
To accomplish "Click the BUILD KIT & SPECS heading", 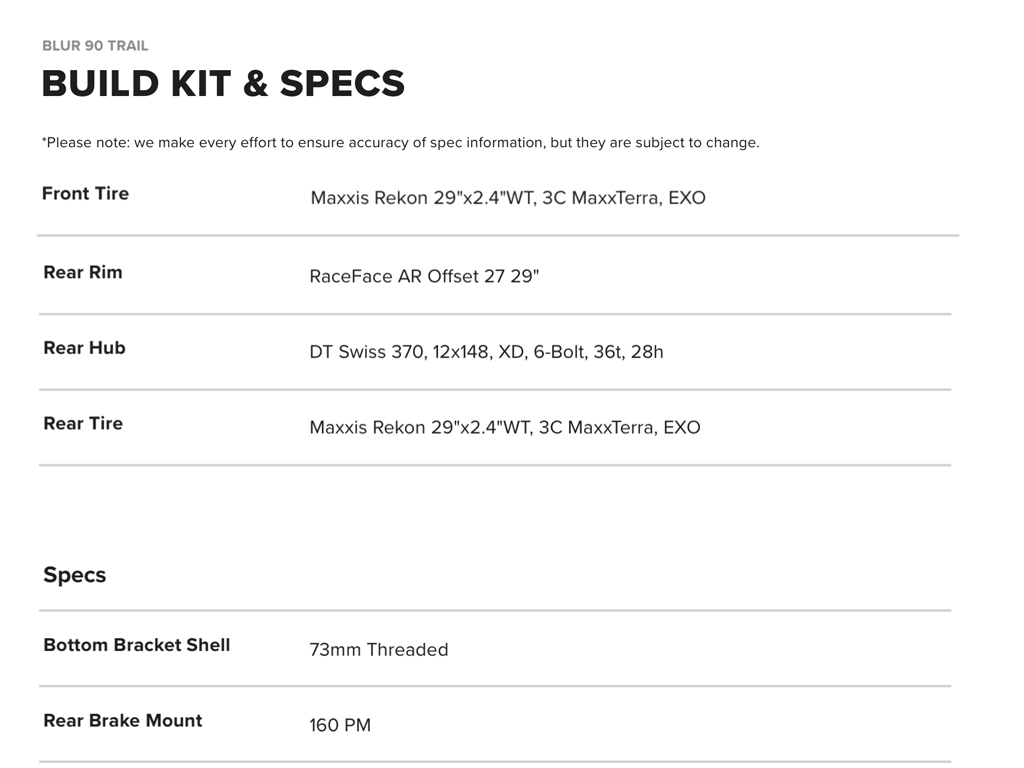I will pyautogui.click(x=223, y=84).
